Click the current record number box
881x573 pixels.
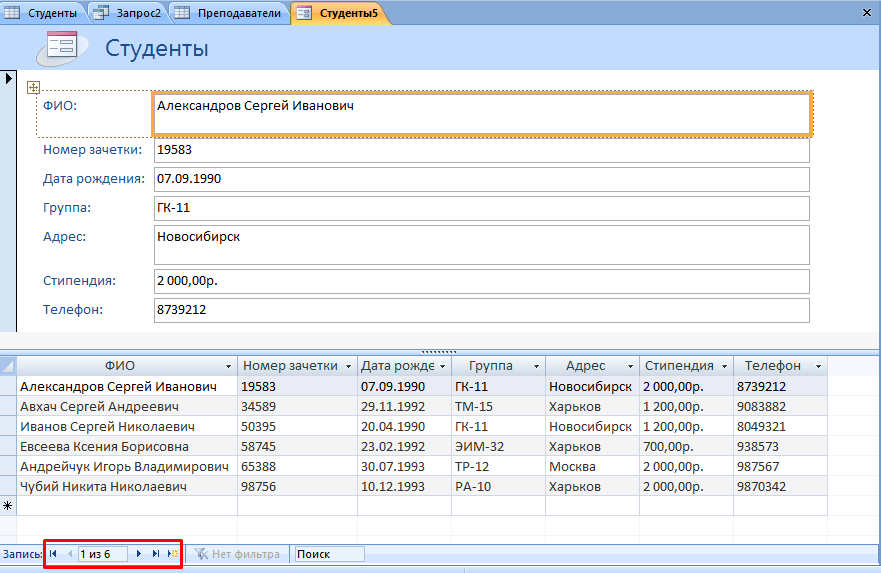coord(102,554)
